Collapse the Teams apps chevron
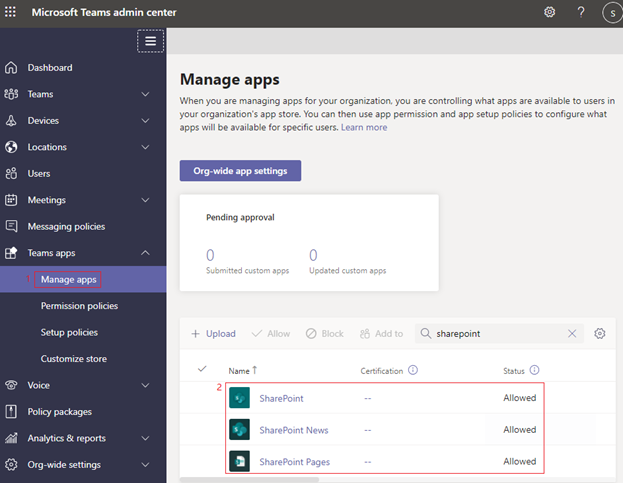This screenshot has width=623, height=483. click(145, 253)
